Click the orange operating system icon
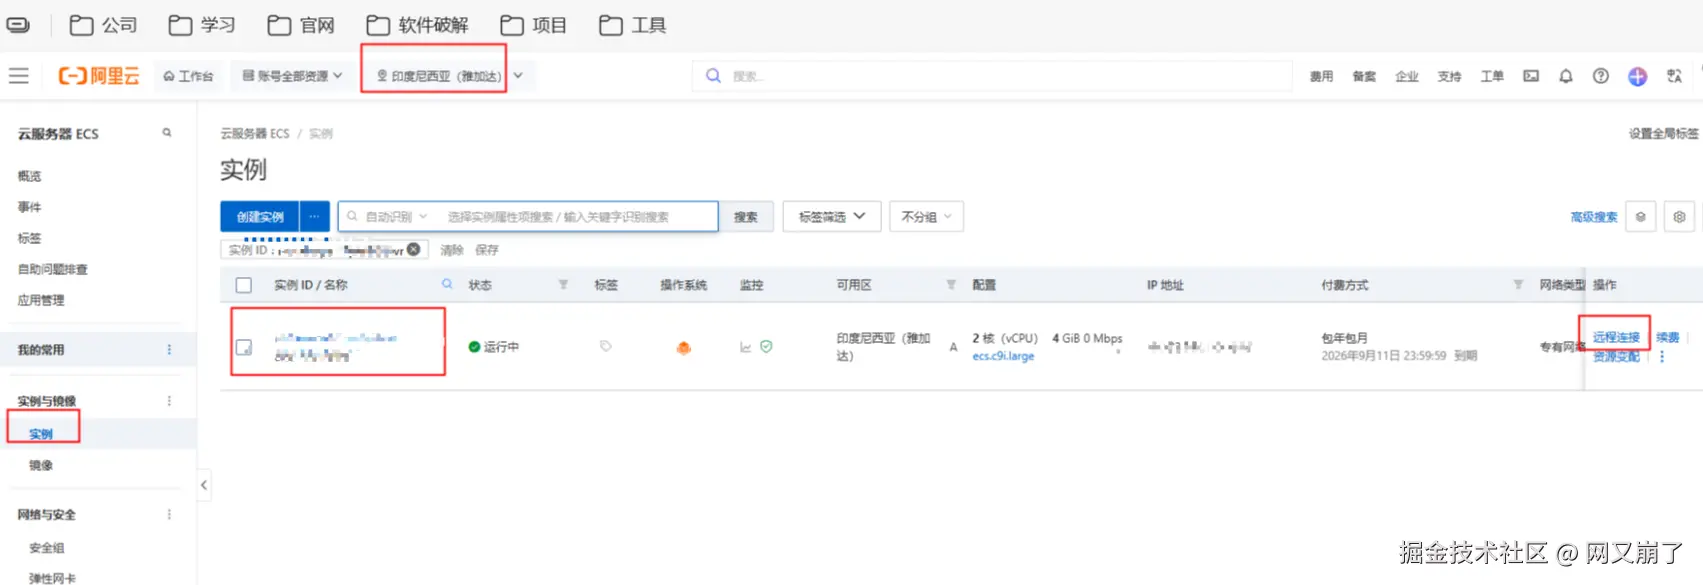Screen dimensions: 1703x585 click(x=684, y=347)
